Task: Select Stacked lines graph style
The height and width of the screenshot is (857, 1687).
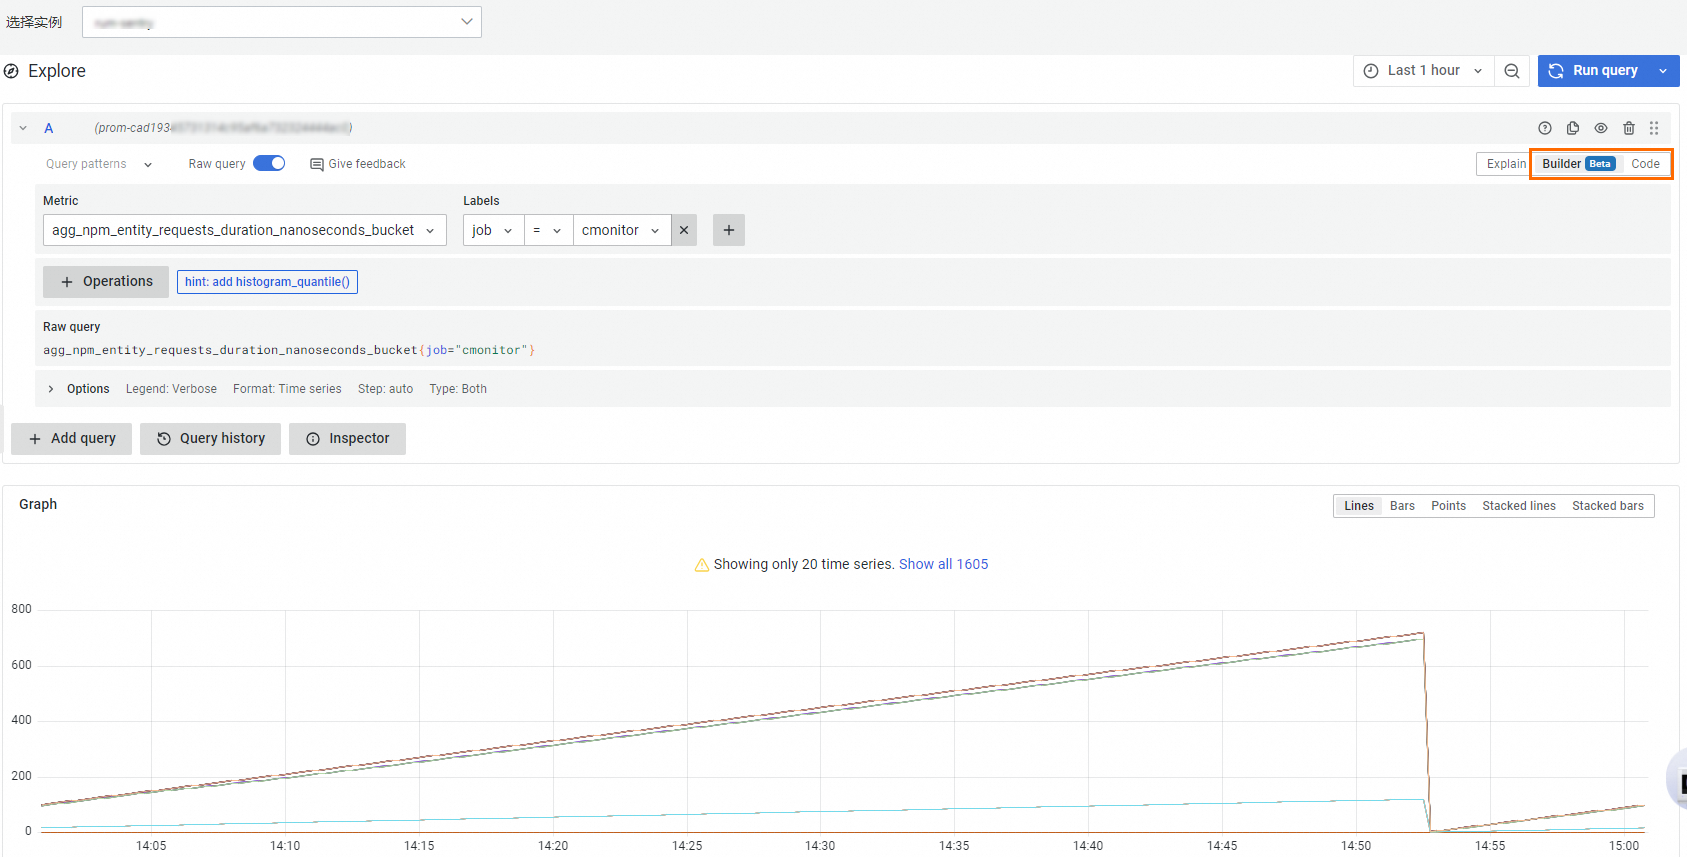Action: (x=1519, y=506)
